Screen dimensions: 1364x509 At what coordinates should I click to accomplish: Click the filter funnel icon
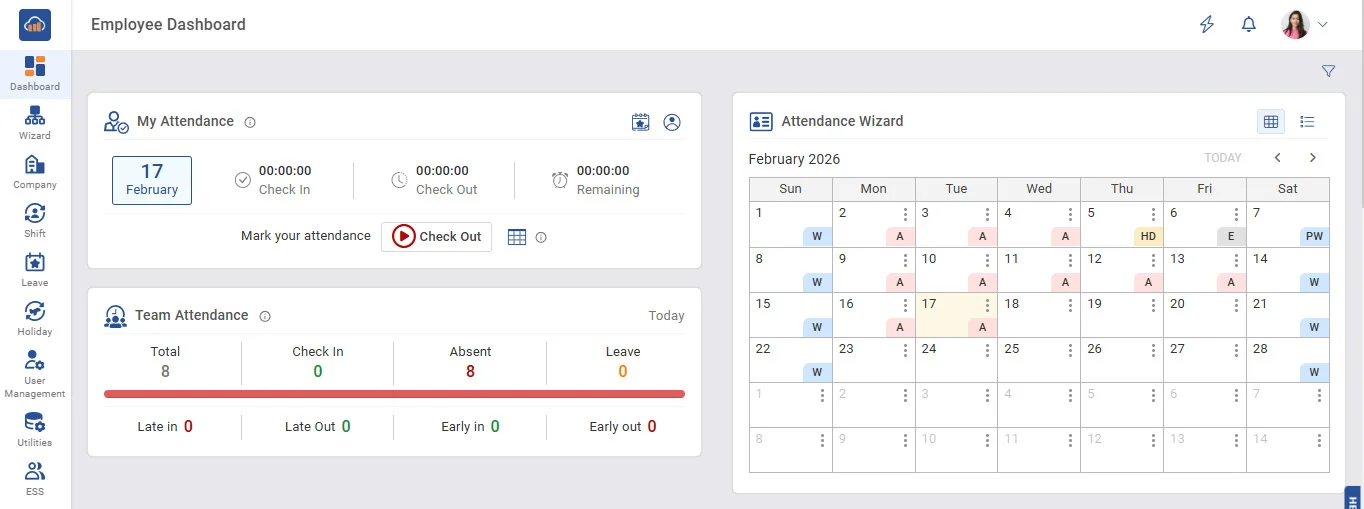coord(1328,71)
